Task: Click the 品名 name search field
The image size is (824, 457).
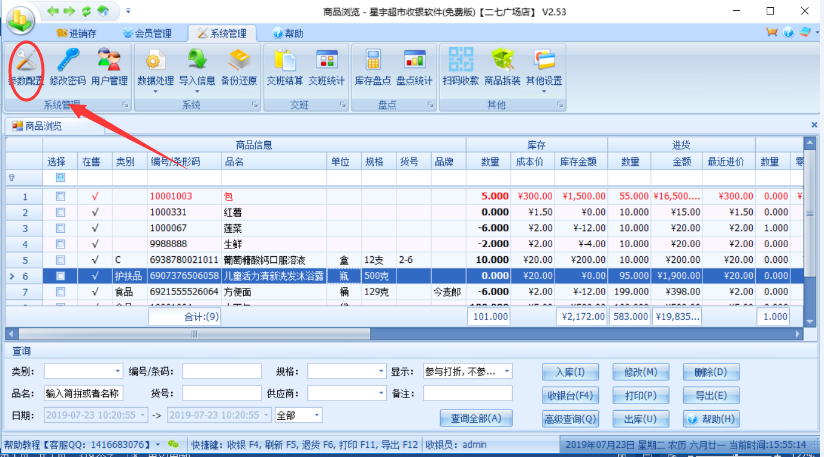Action: click(x=84, y=393)
